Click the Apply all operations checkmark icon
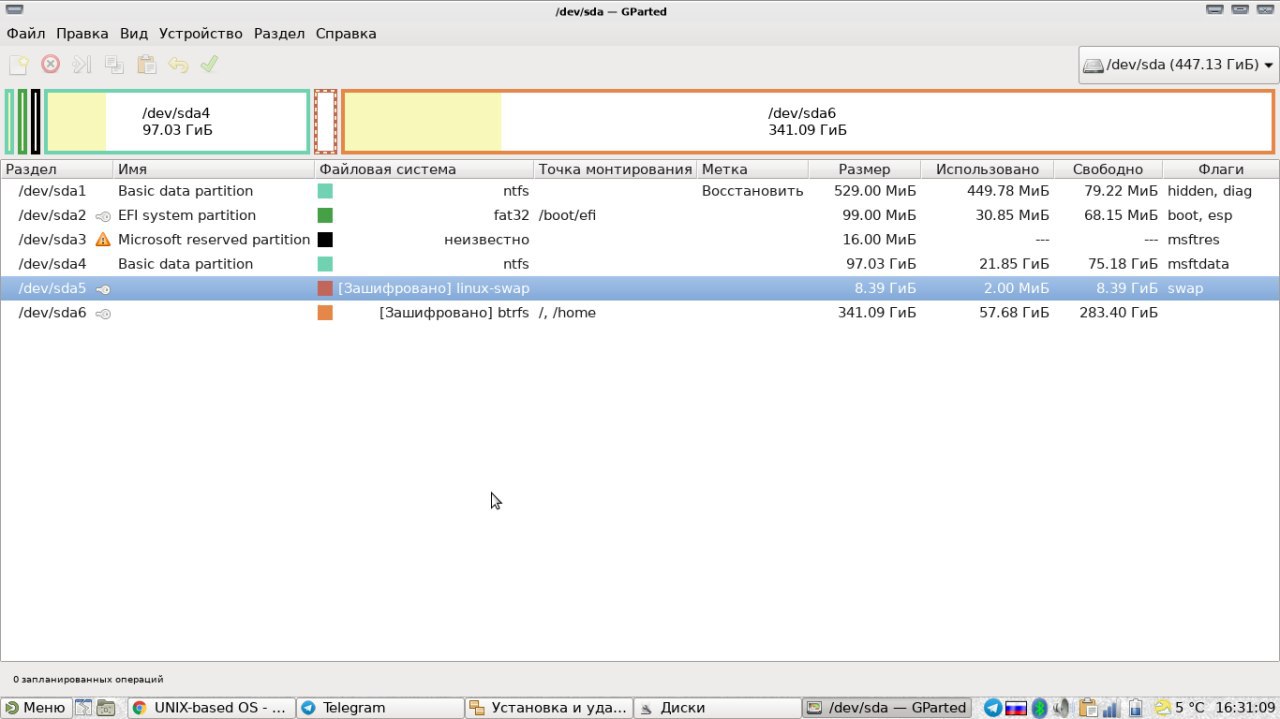Screen dimensions: 1280x719 click(209, 65)
